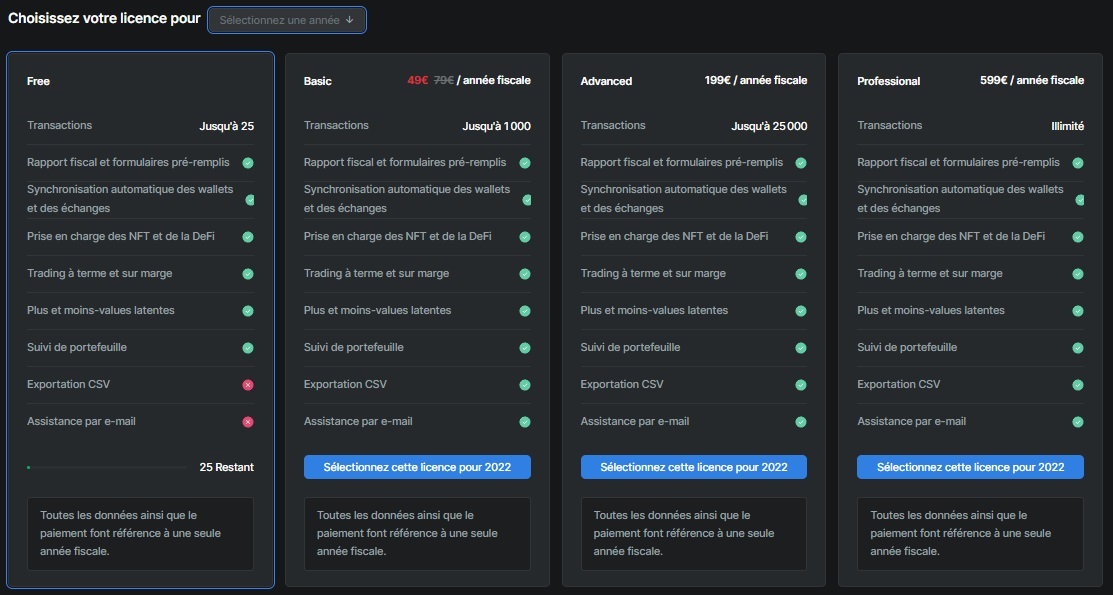This screenshot has width=1113, height=595.
Task: Click the down arrow in the year selector
Action: click(x=349, y=20)
